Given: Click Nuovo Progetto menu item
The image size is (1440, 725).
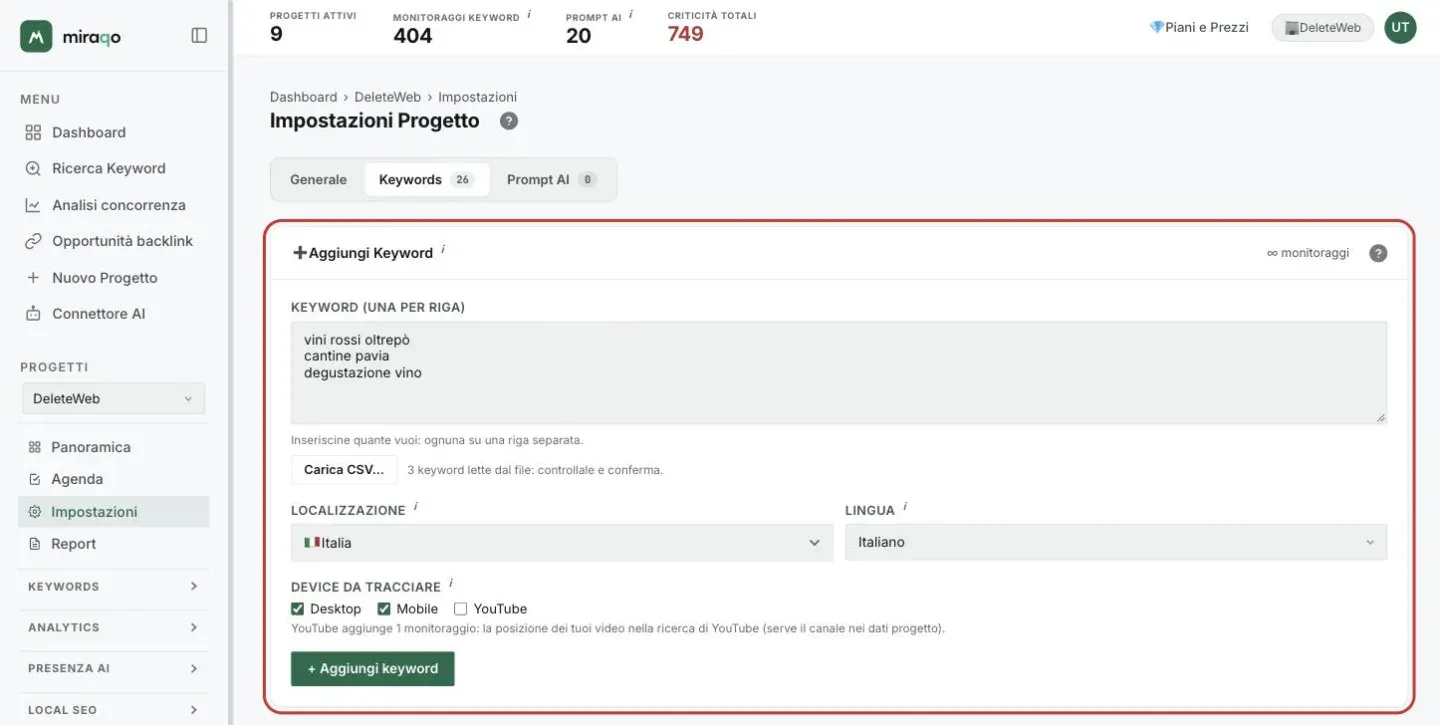Looking at the screenshot, I should (x=105, y=278).
